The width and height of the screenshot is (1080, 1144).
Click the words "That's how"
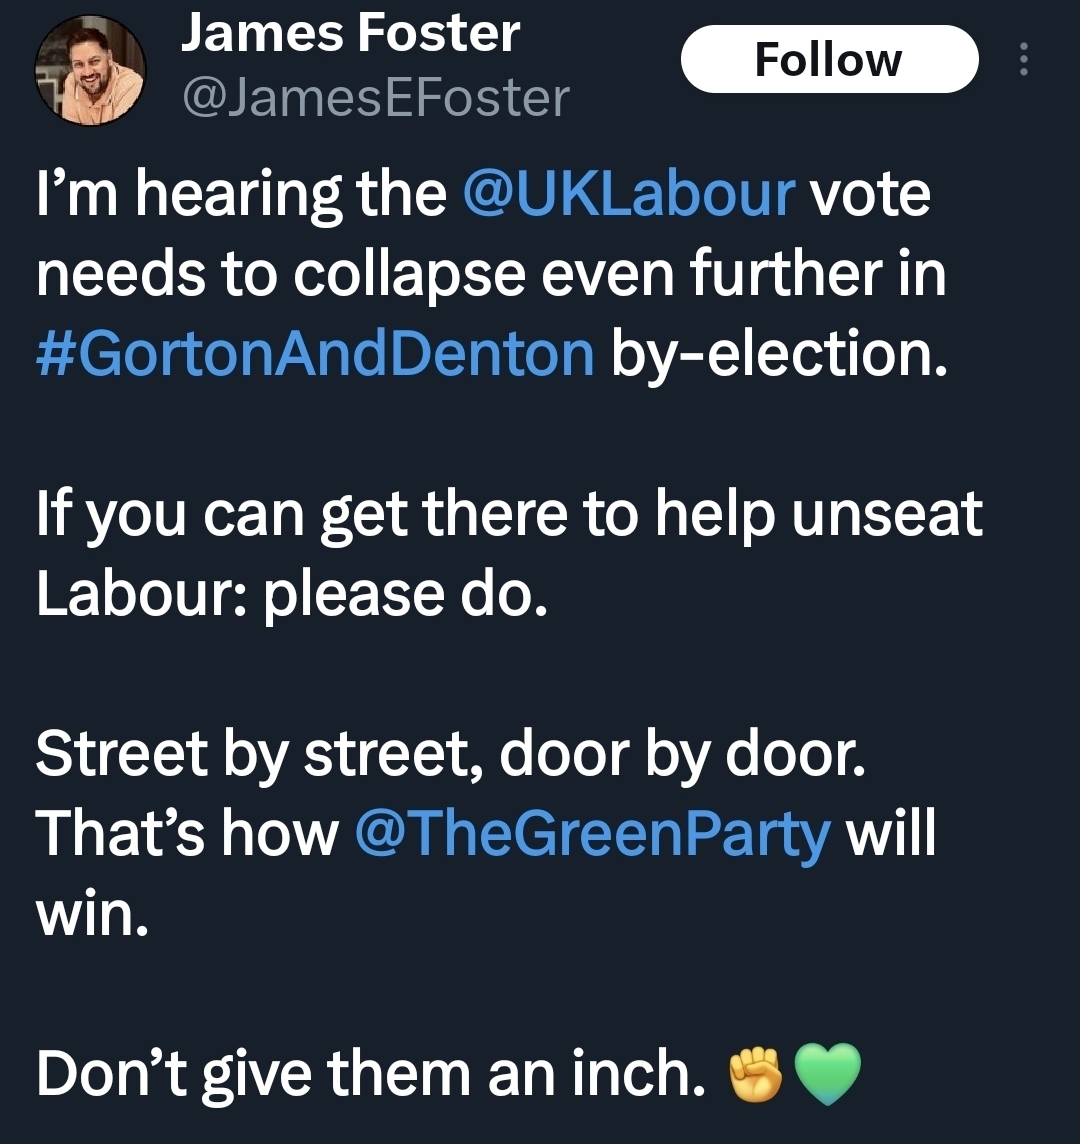click(187, 834)
